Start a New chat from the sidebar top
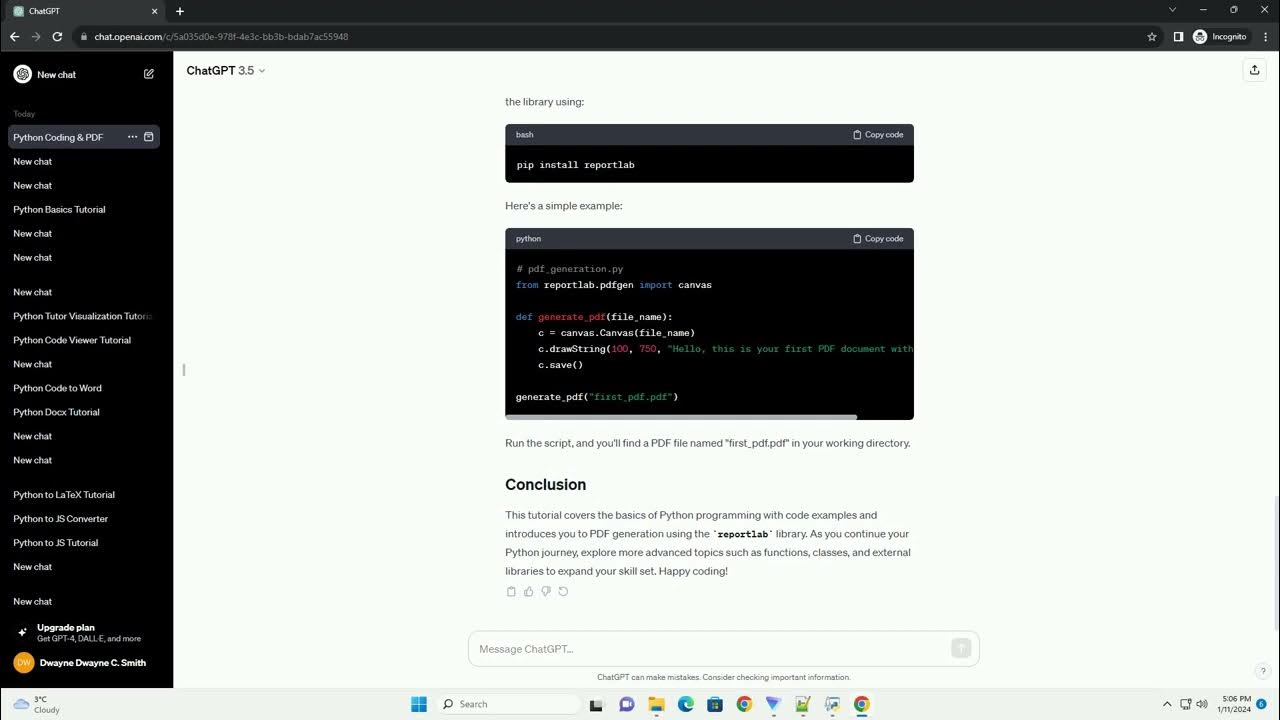1280x720 pixels. click(85, 74)
